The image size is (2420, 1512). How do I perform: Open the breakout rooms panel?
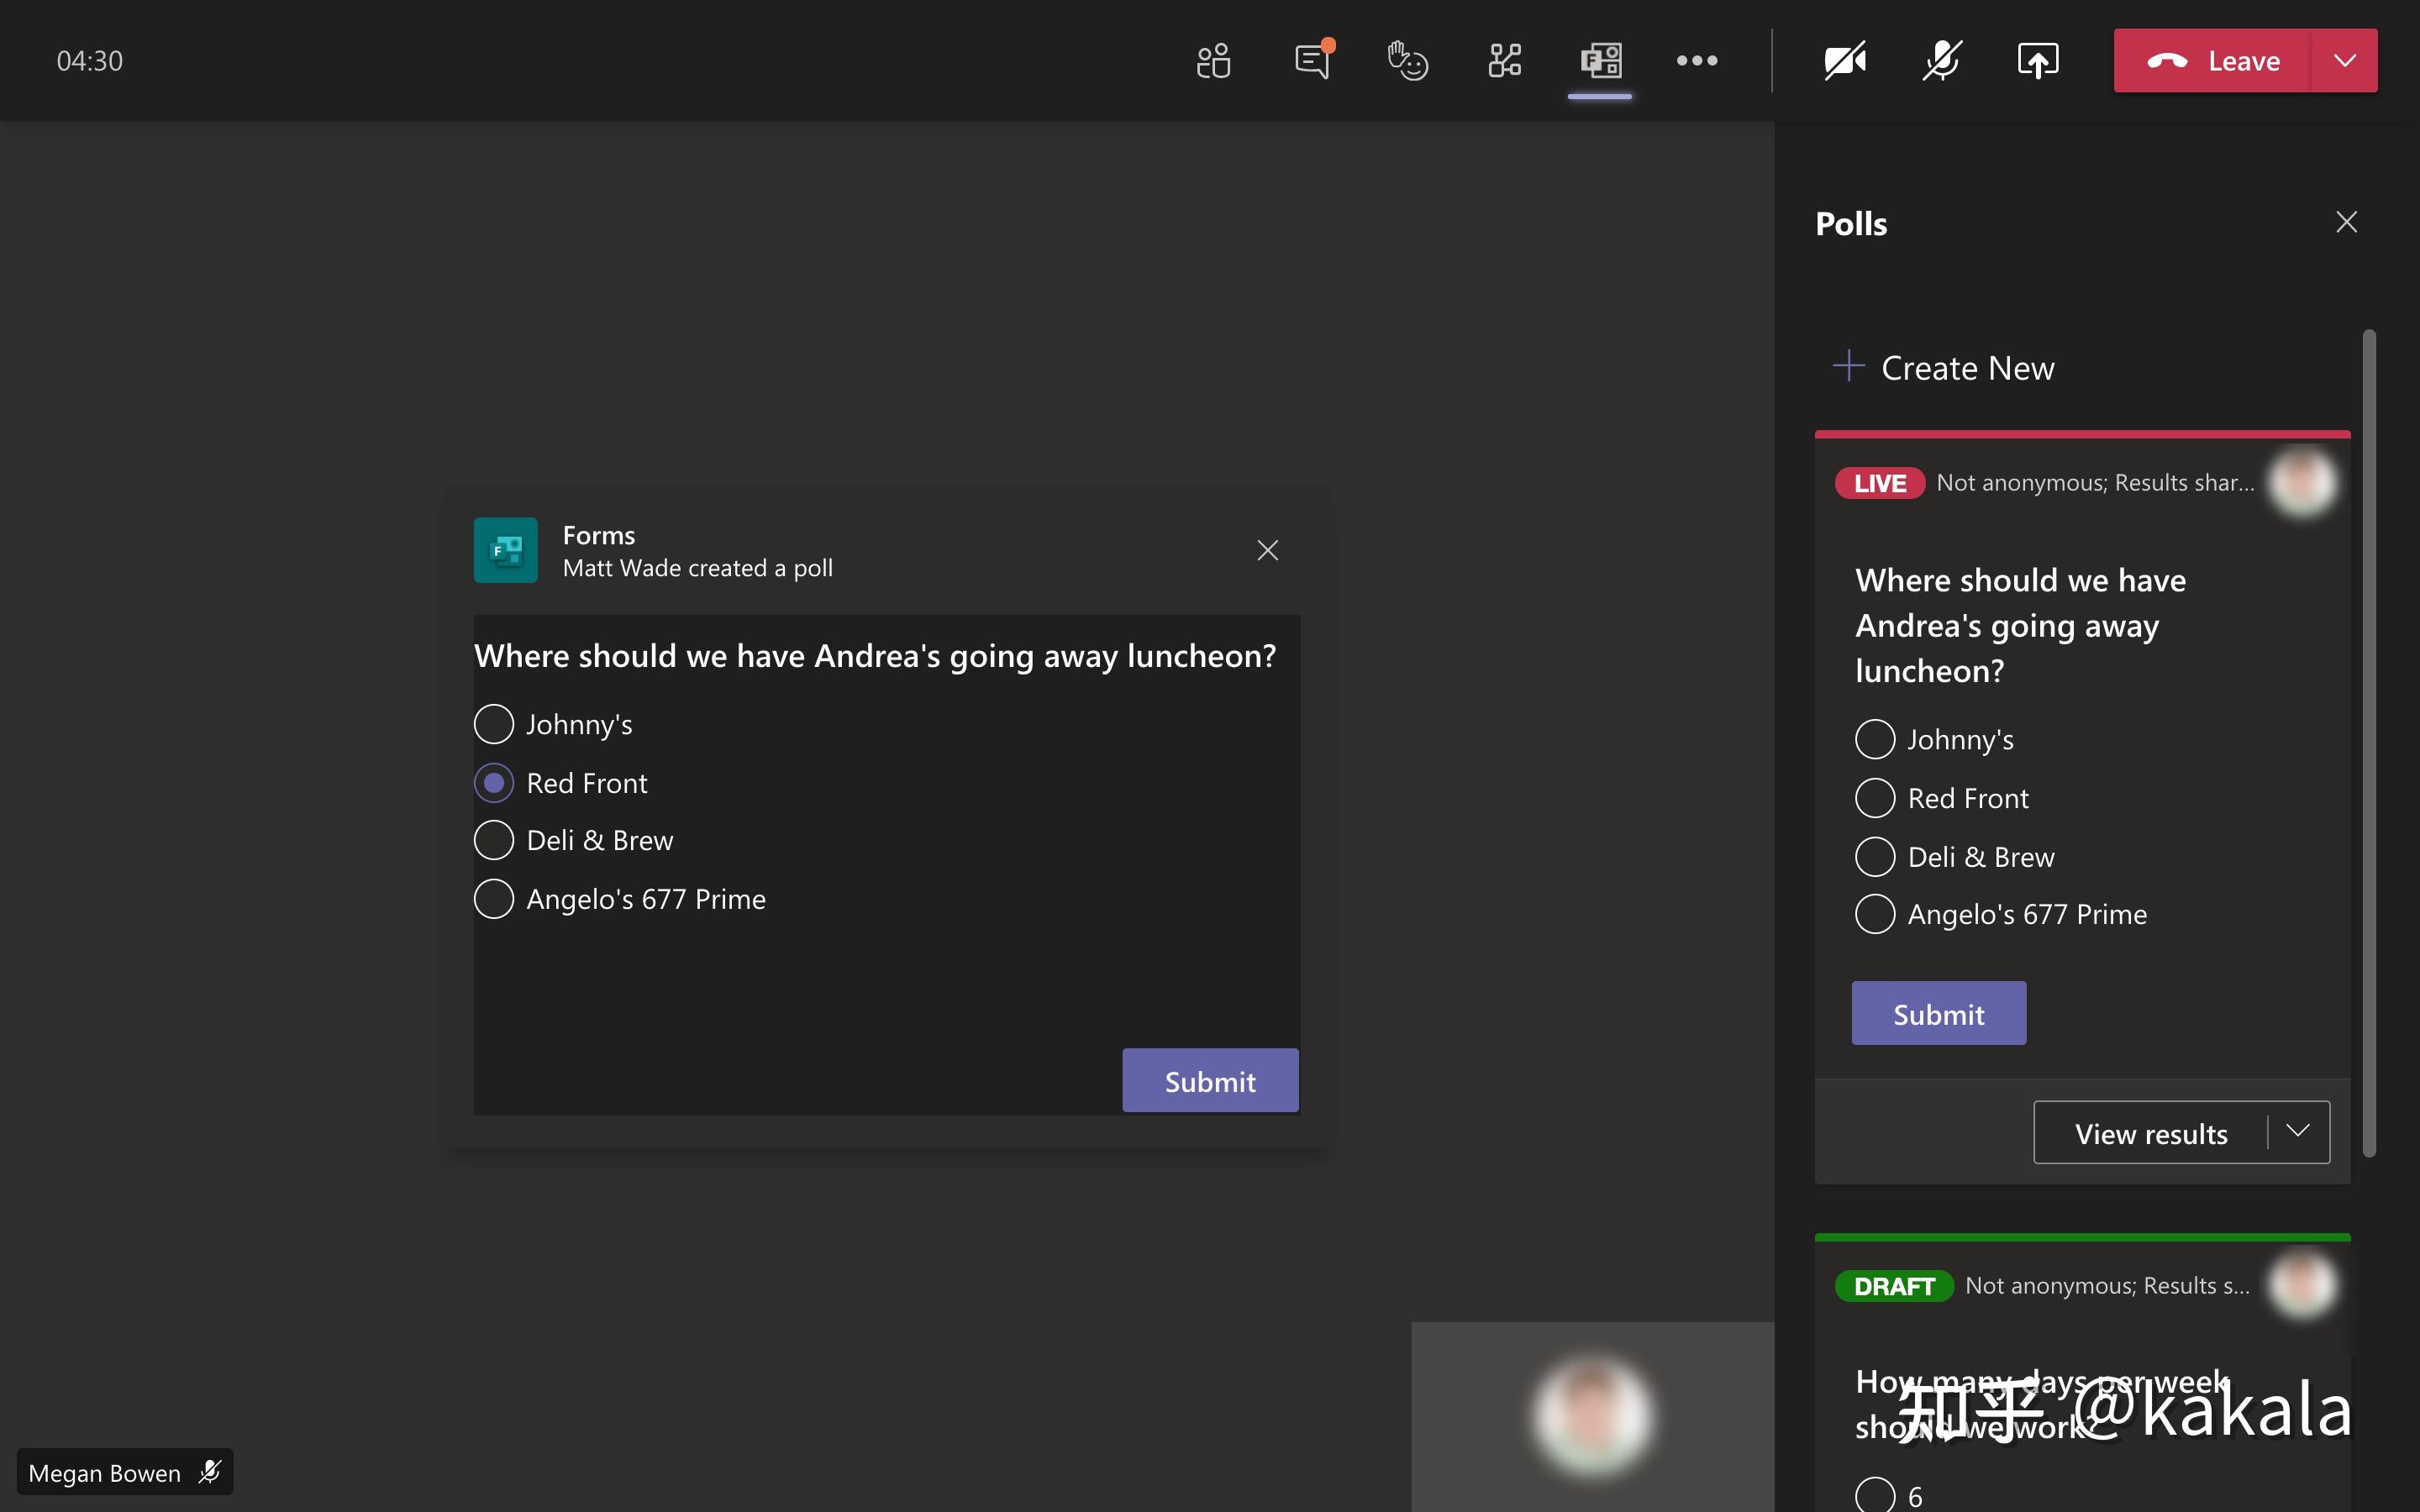tap(1502, 60)
